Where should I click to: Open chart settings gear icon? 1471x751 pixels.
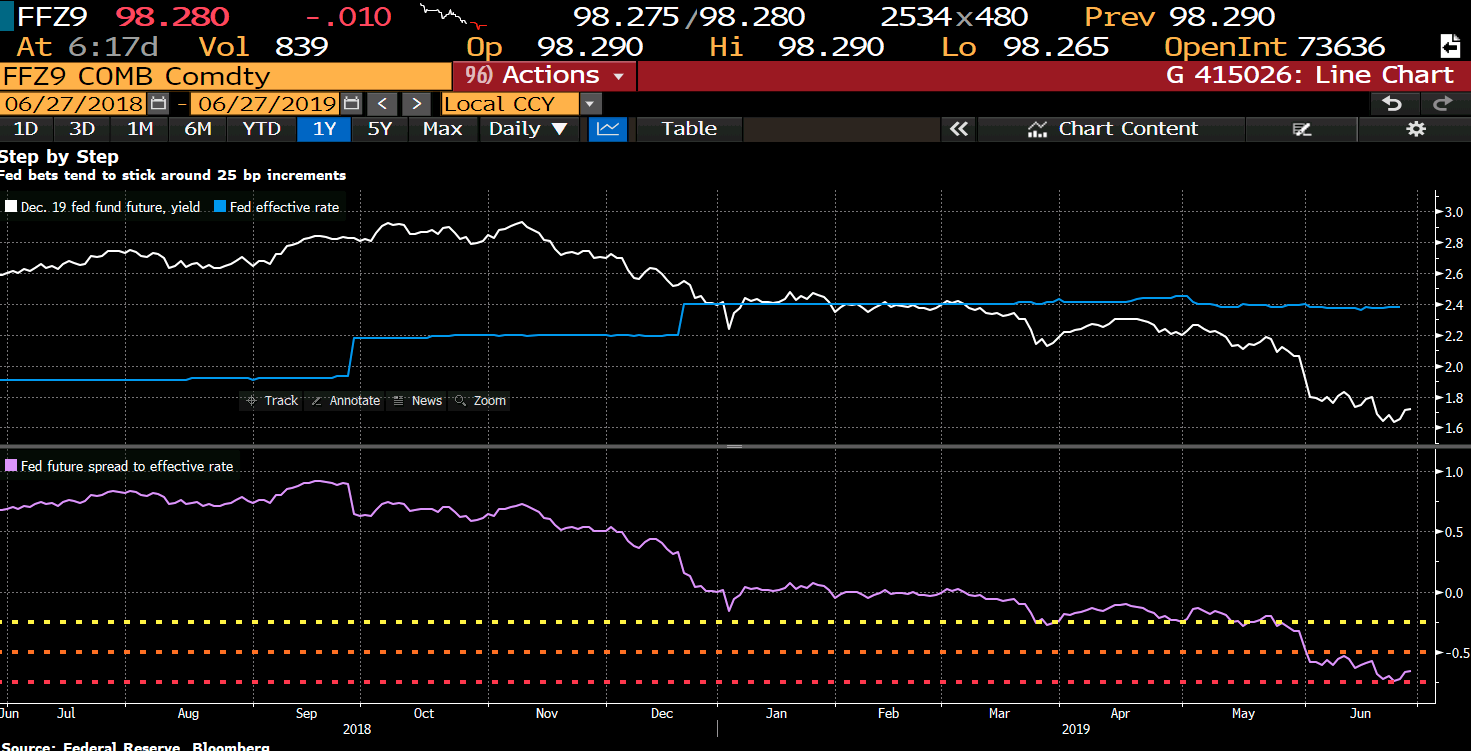tap(1415, 129)
